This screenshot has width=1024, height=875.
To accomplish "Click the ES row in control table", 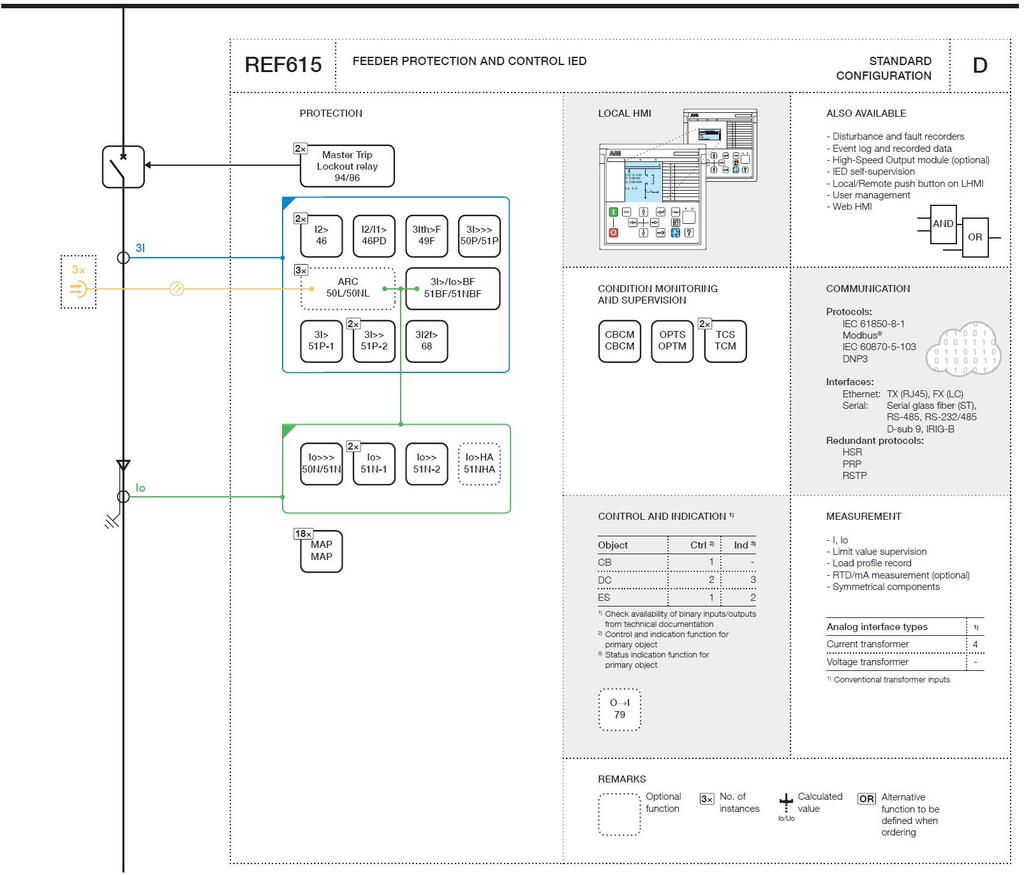I will [677, 597].
